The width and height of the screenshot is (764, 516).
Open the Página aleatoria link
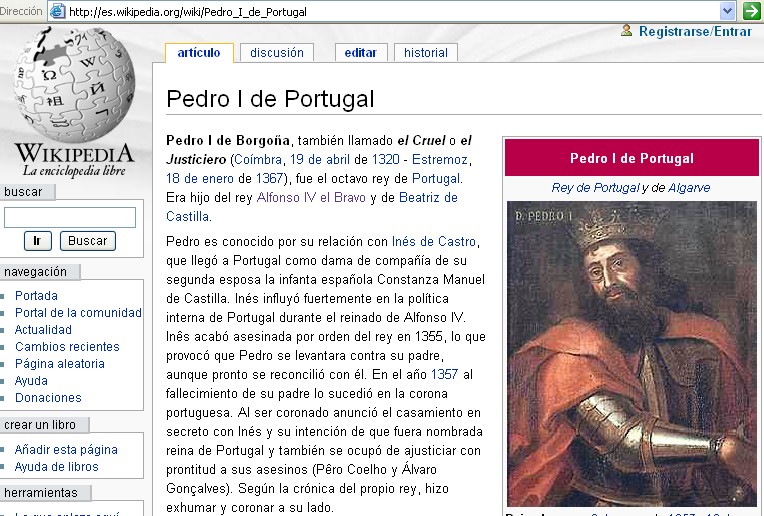[x=59, y=363]
